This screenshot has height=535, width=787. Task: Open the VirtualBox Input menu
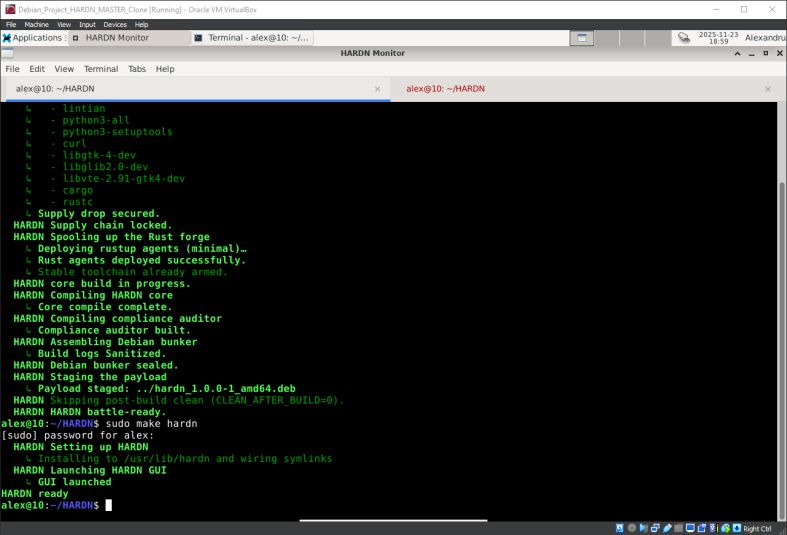(87, 24)
